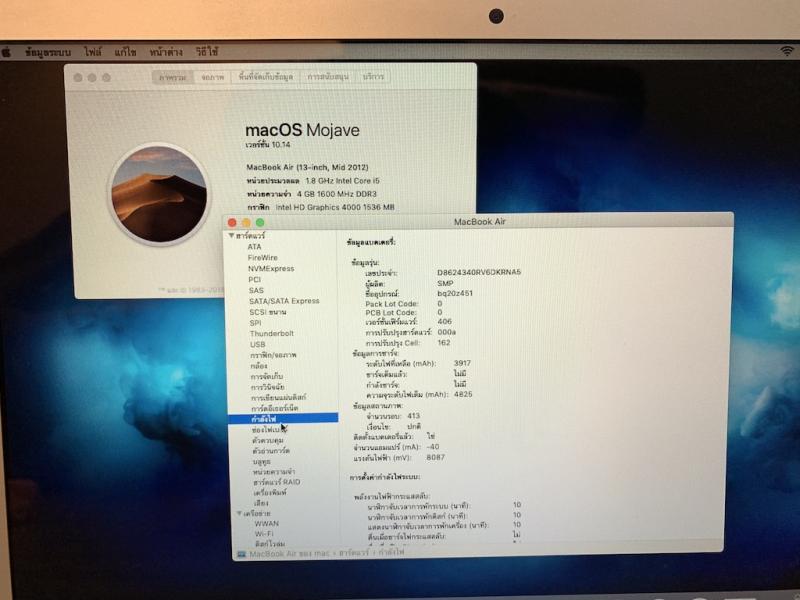
Task: Select SCSI ขนาน in the sidebar
Action: point(268,312)
